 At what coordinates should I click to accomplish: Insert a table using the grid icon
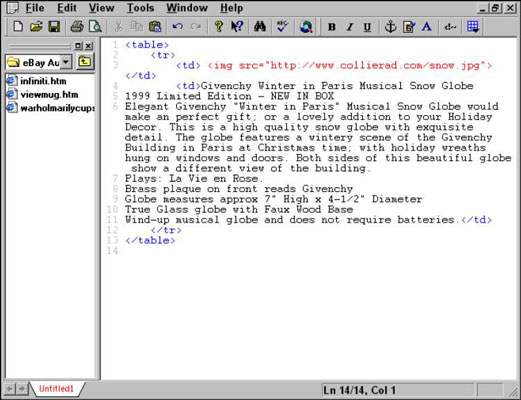[473, 26]
